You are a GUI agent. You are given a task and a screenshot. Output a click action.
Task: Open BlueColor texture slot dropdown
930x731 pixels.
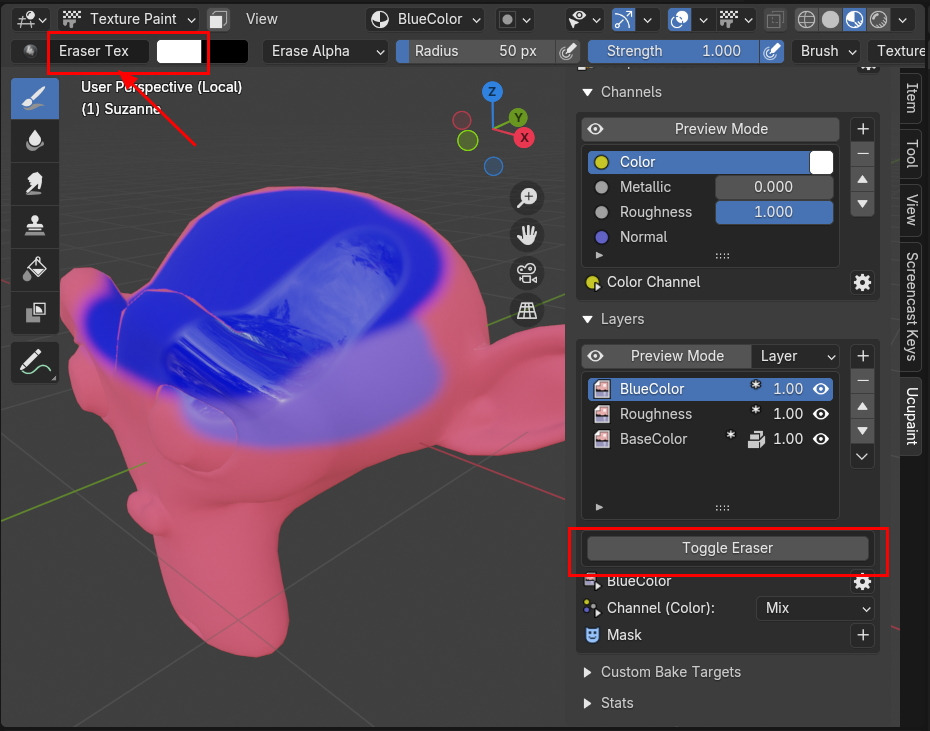click(x=425, y=19)
